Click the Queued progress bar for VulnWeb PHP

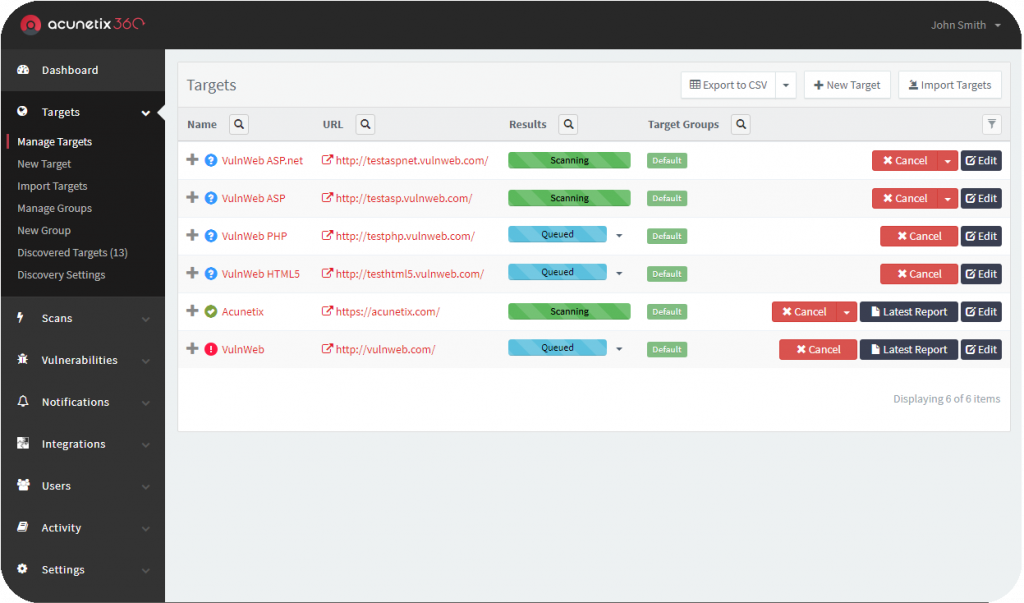(x=557, y=235)
